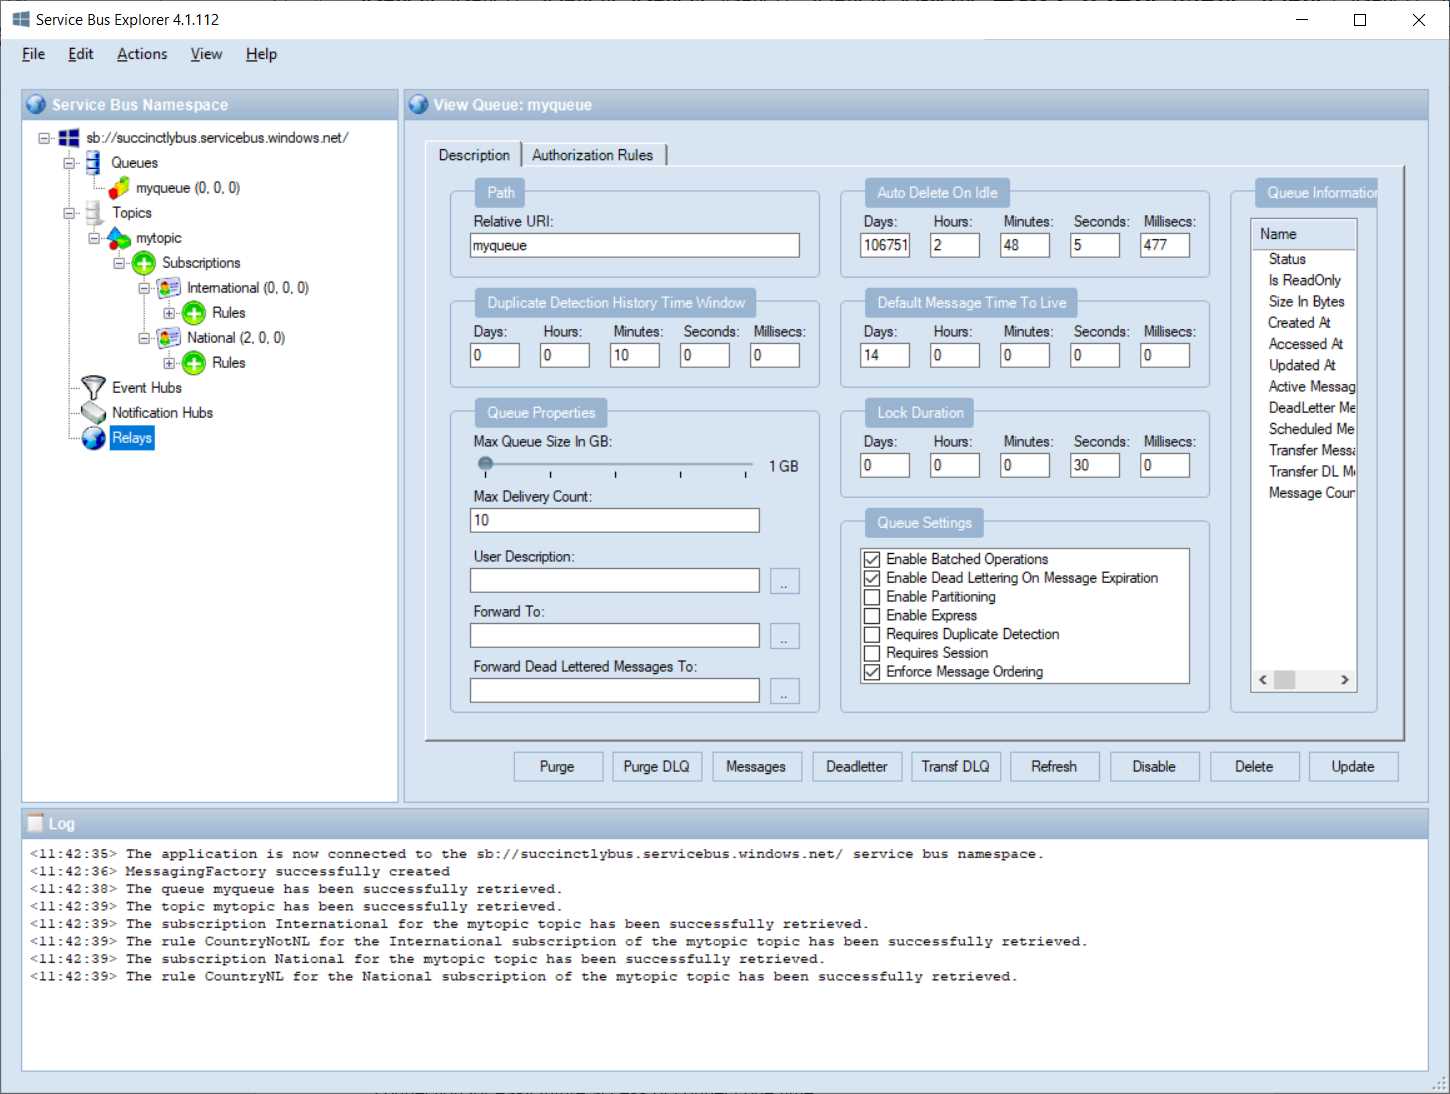Open the Help menu
Viewport: 1450px width, 1094px height.
[x=261, y=54]
